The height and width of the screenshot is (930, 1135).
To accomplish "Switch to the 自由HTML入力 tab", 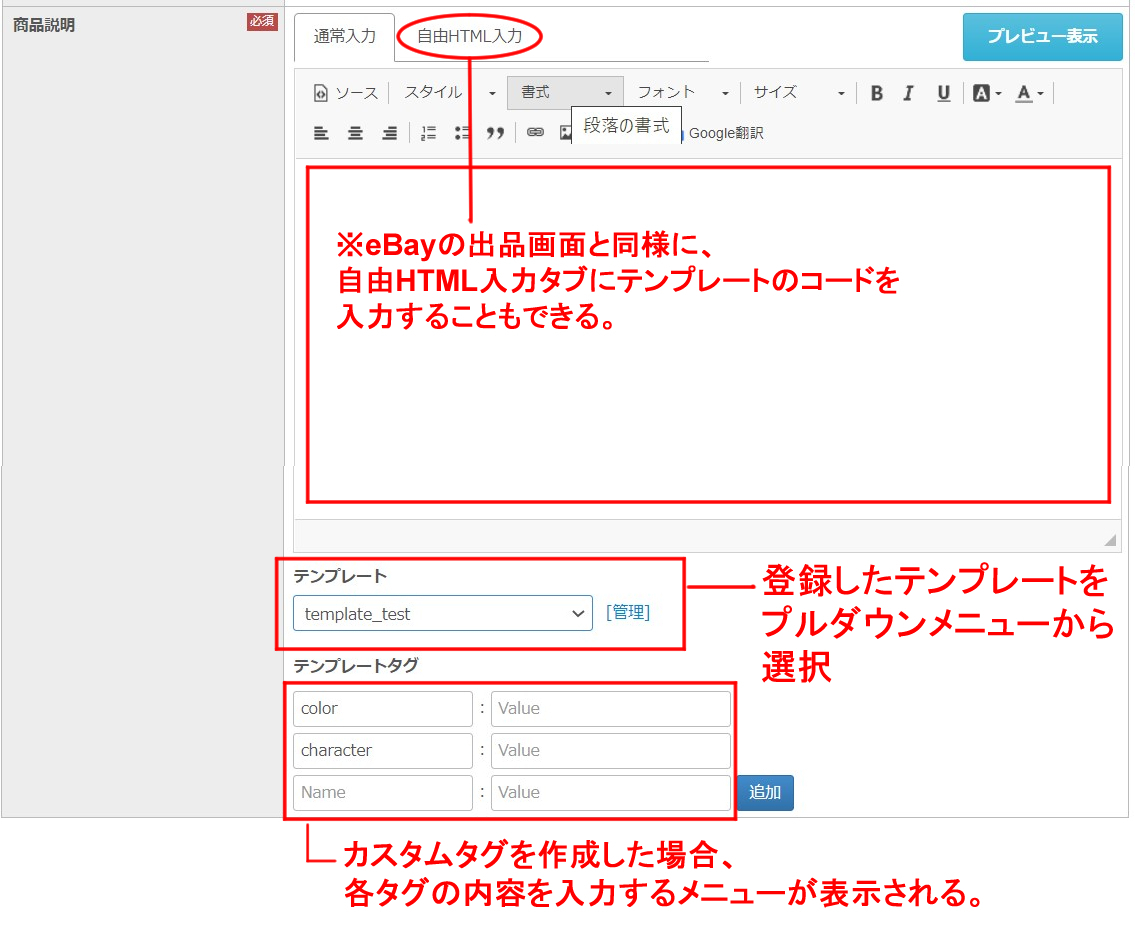I will (470, 36).
